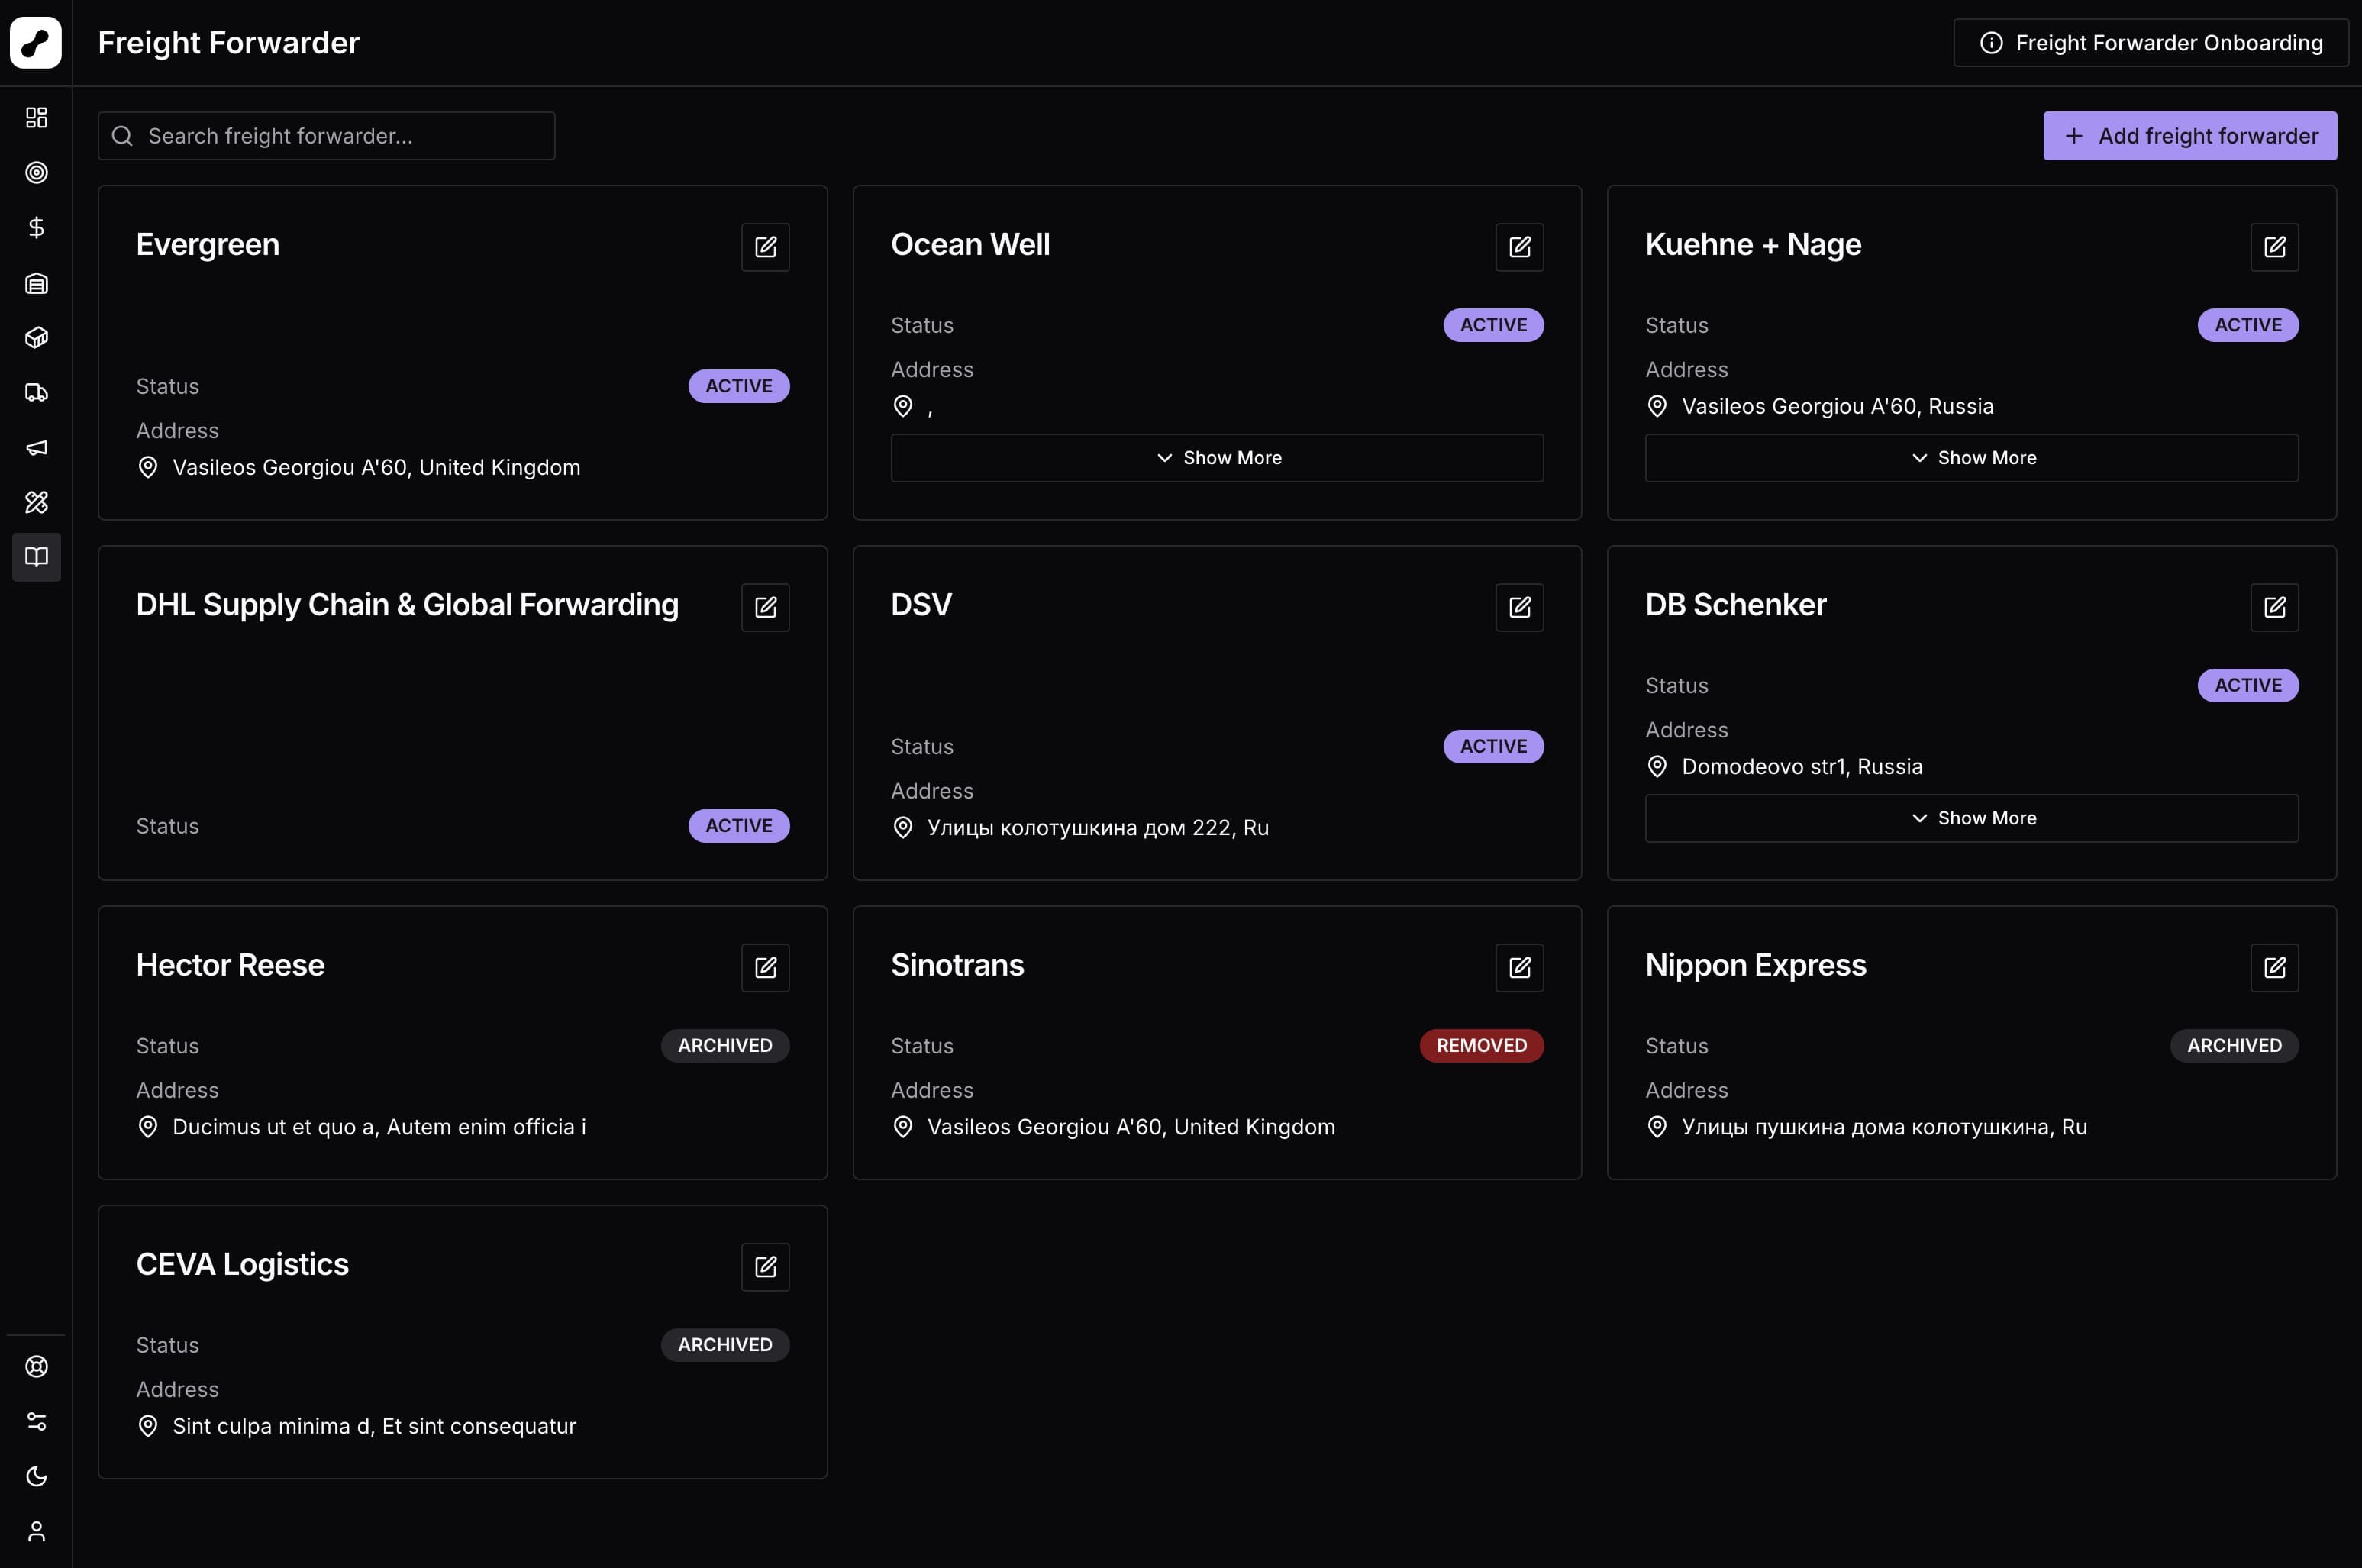This screenshot has height=1568, width=2362.
Task: Click the REMOVED badge on Sinotrans
Action: 1482,1046
